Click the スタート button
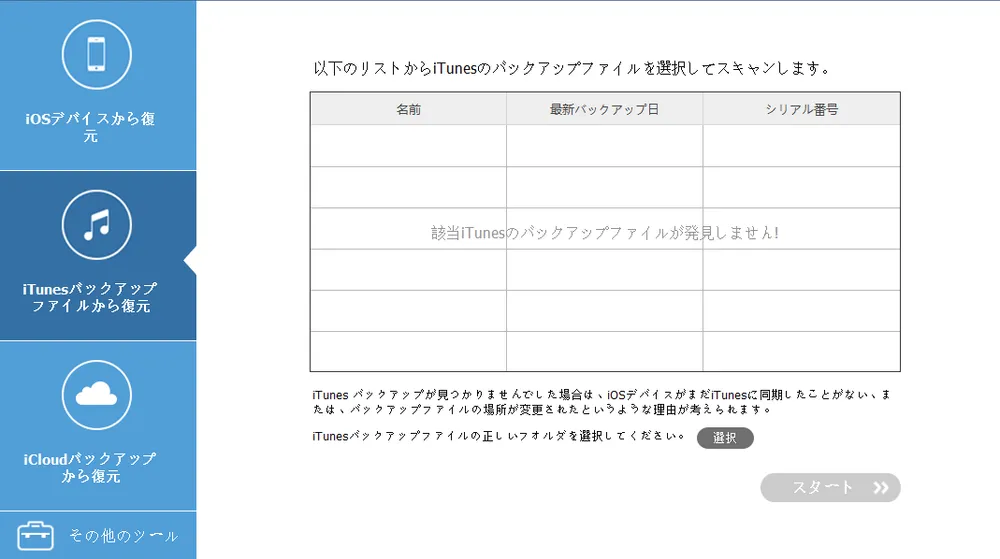The width and height of the screenshot is (1000, 559). (x=830, y=488)
